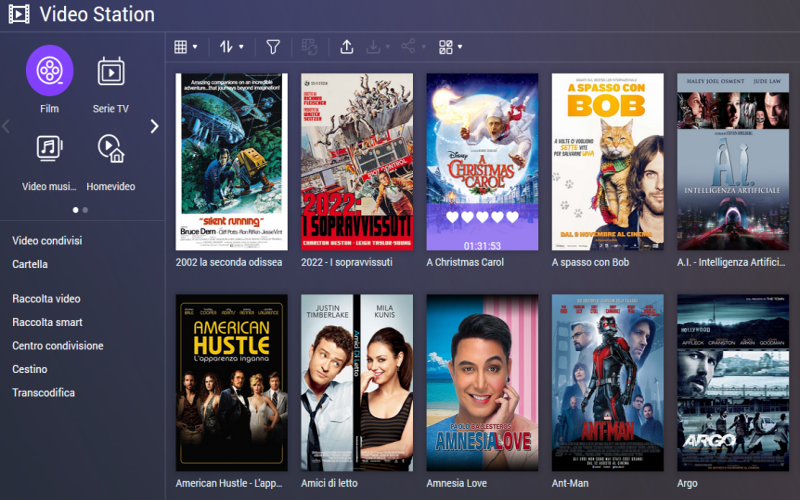
Task: Open the multi-select tiles icon
Action: tap(445, 47)
